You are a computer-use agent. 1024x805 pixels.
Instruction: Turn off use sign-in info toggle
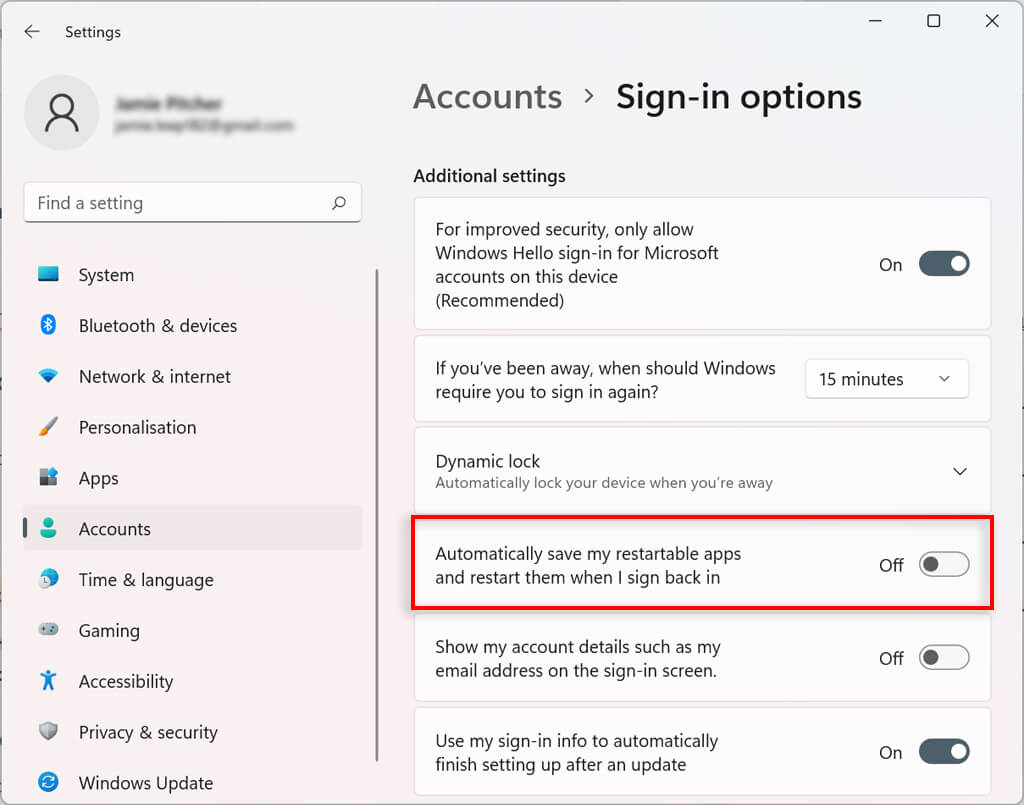click(x=944, y=752)
